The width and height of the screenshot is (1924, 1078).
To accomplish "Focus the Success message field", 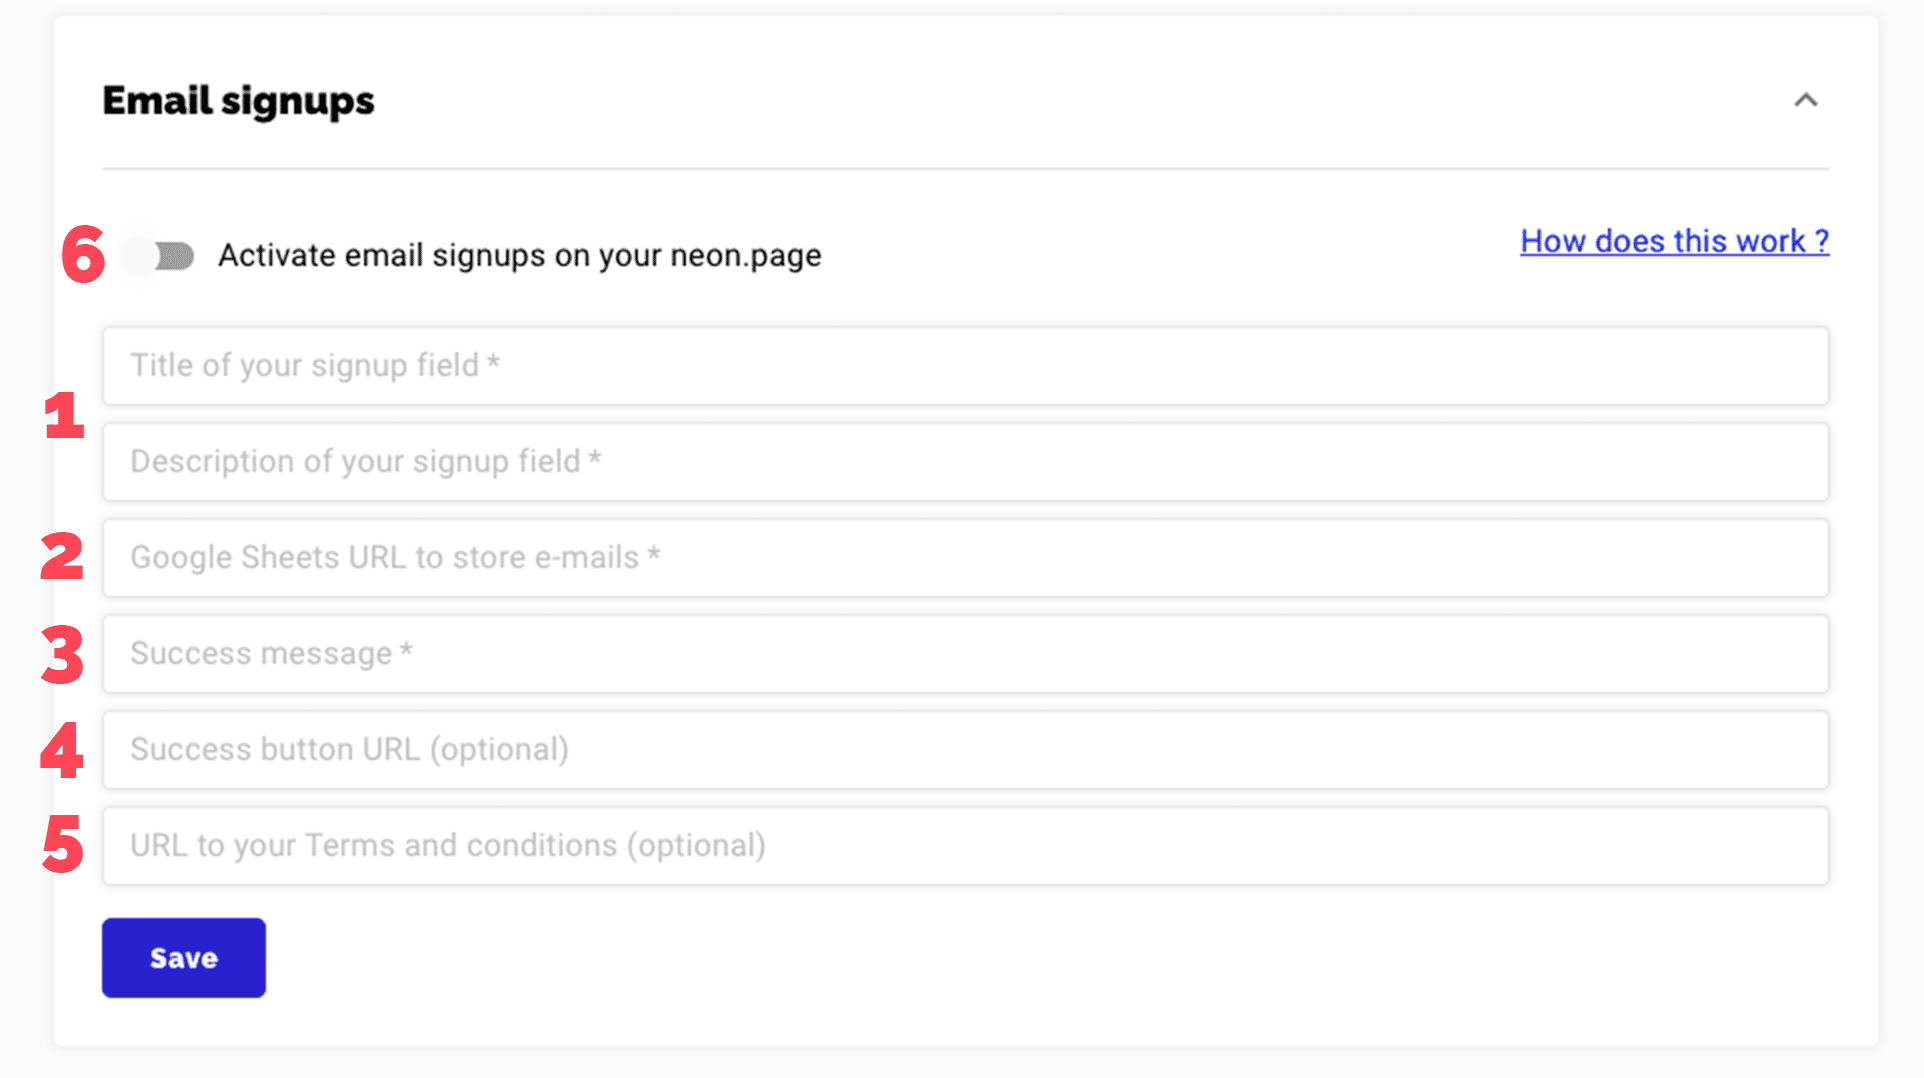I will pos(965,654).
